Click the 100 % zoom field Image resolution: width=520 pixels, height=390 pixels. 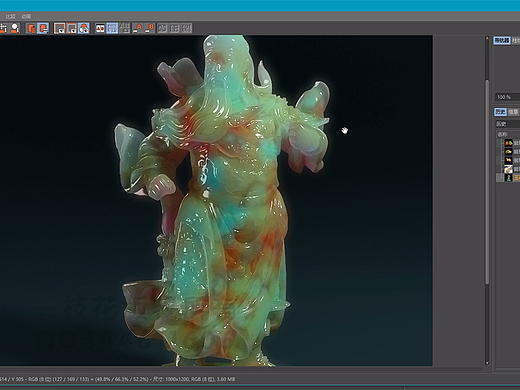tap(507, 97)
